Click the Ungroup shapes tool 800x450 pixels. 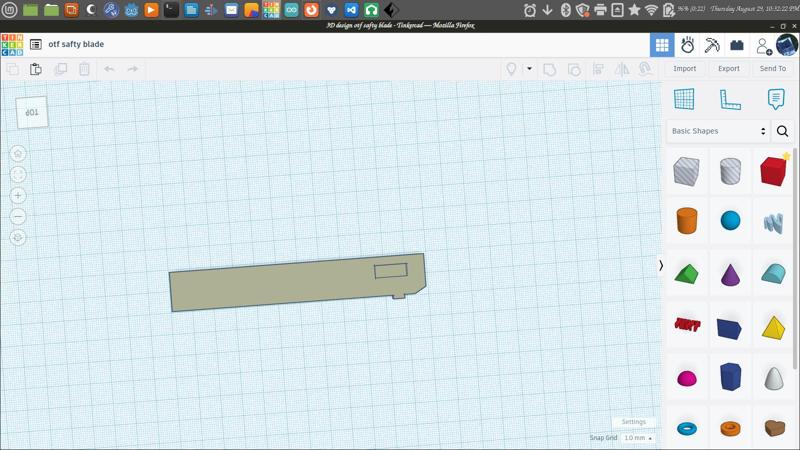(x=574, y=69)
